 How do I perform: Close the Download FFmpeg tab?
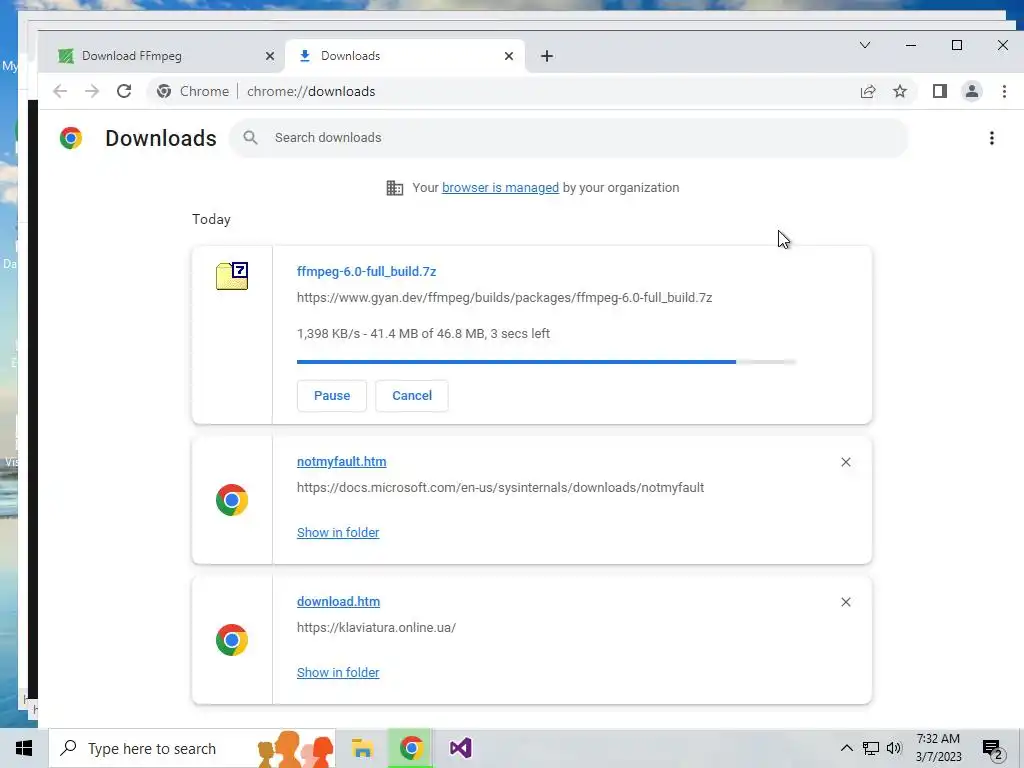(x=270, y=56)
